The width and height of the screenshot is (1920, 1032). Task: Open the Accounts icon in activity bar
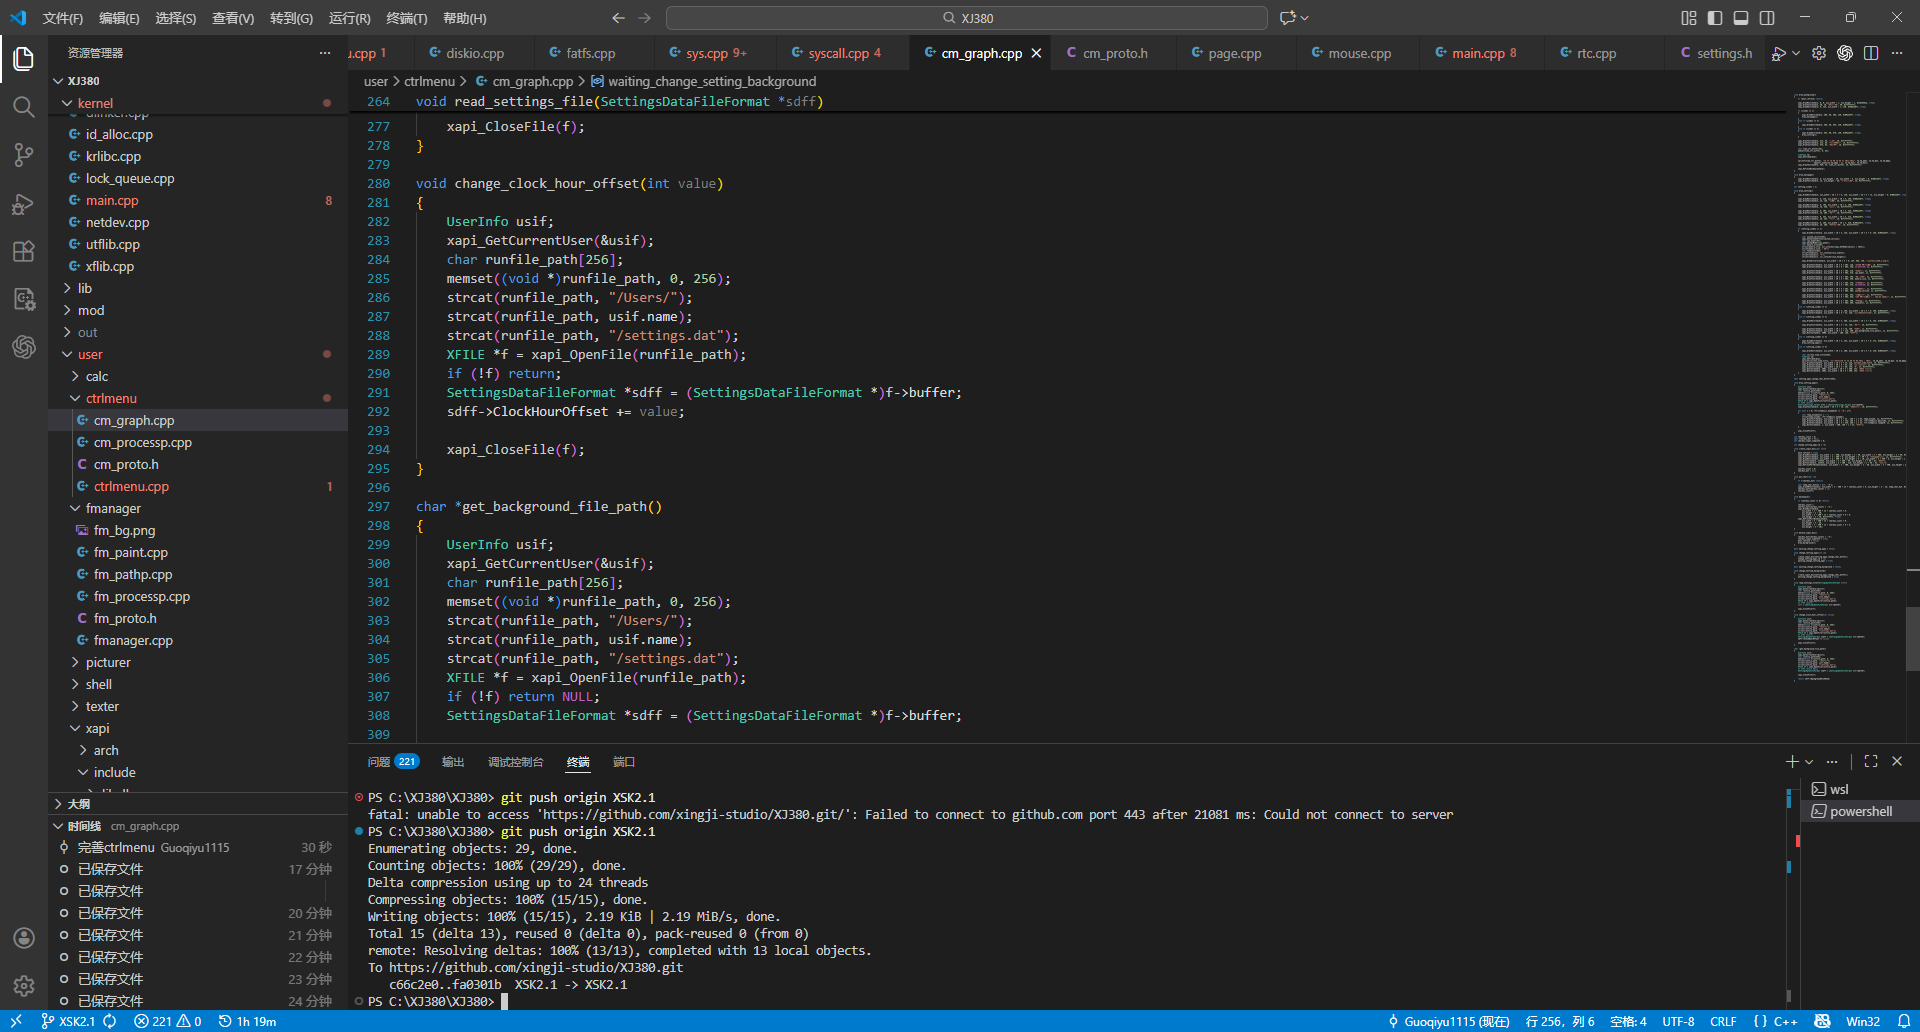(x=24, y=938)
